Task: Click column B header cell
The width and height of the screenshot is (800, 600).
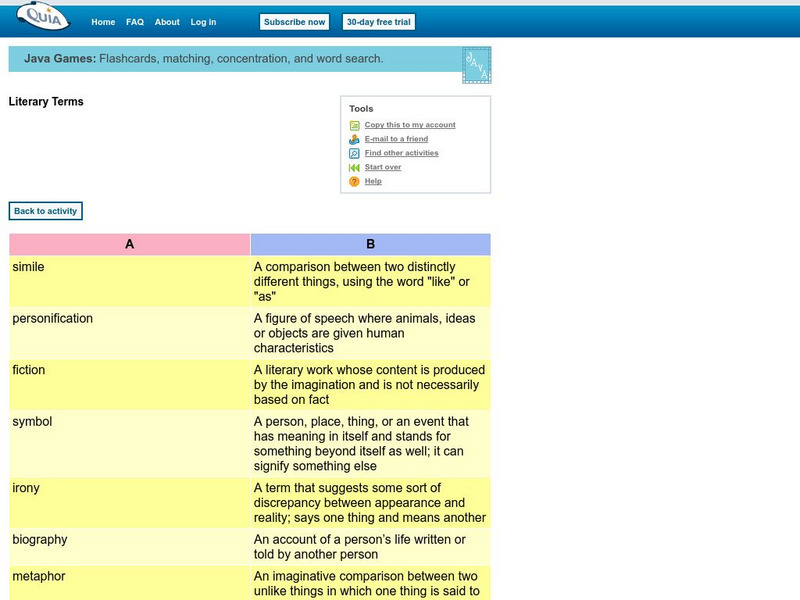Action: point(370,244)
